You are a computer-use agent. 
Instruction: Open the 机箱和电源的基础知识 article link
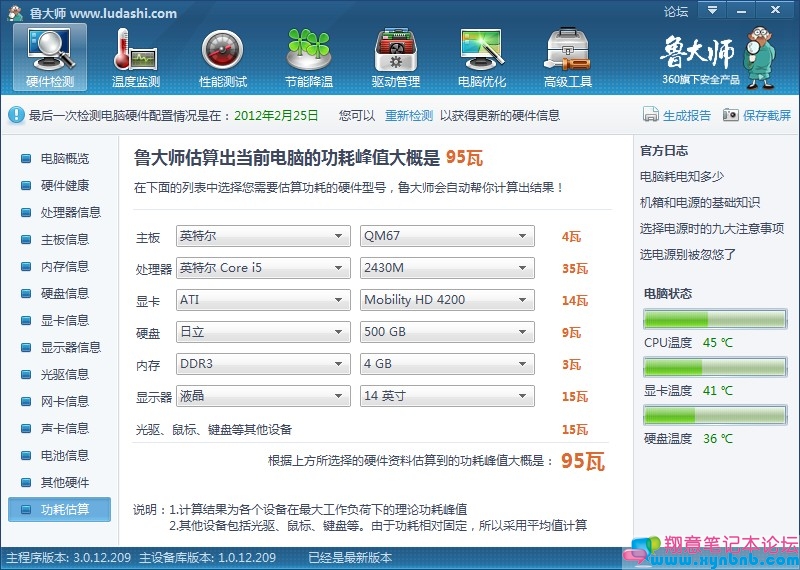click(x=700, y=203)
